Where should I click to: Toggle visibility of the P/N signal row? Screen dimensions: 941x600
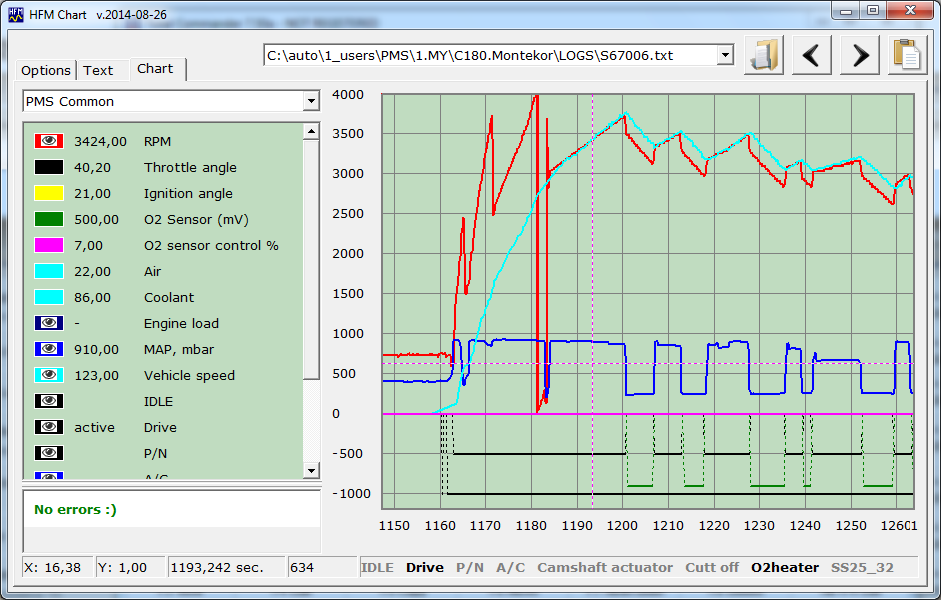49,453
